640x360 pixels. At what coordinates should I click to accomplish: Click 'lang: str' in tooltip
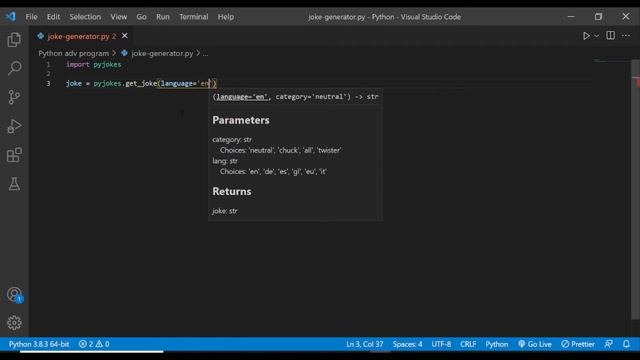tap(225, 161)
